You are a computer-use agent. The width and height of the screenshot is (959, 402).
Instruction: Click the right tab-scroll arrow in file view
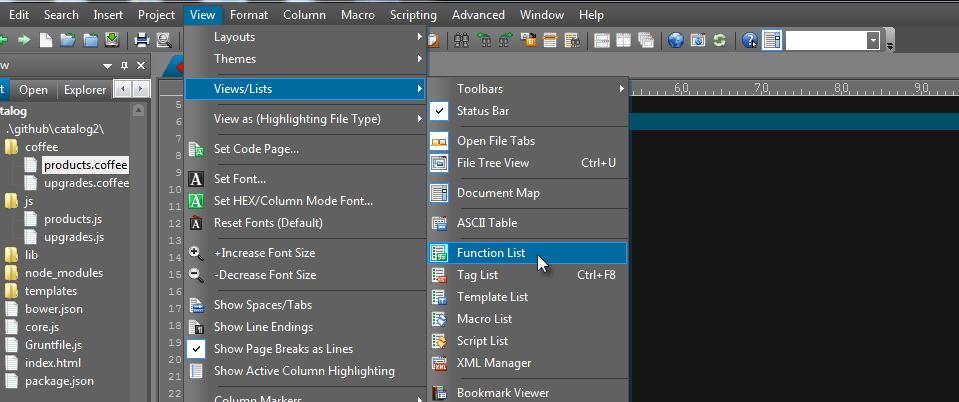coord(141,89)
